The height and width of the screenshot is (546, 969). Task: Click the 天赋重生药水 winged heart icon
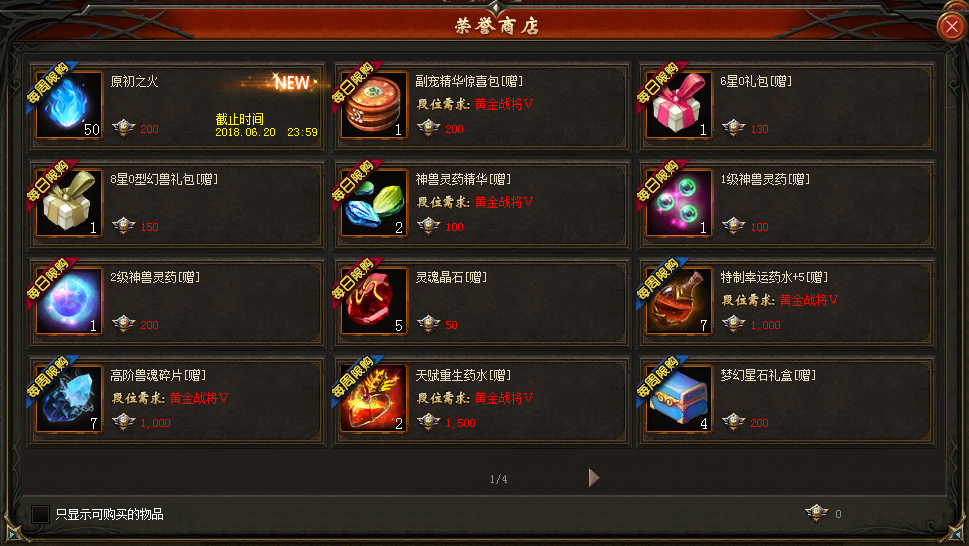(374, 399)
